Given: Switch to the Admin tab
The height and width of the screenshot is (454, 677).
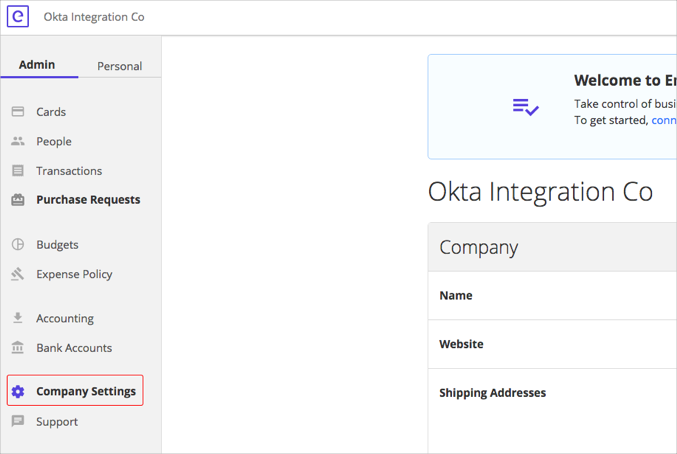Looking at the screenshot, I should tap(37, 65).
